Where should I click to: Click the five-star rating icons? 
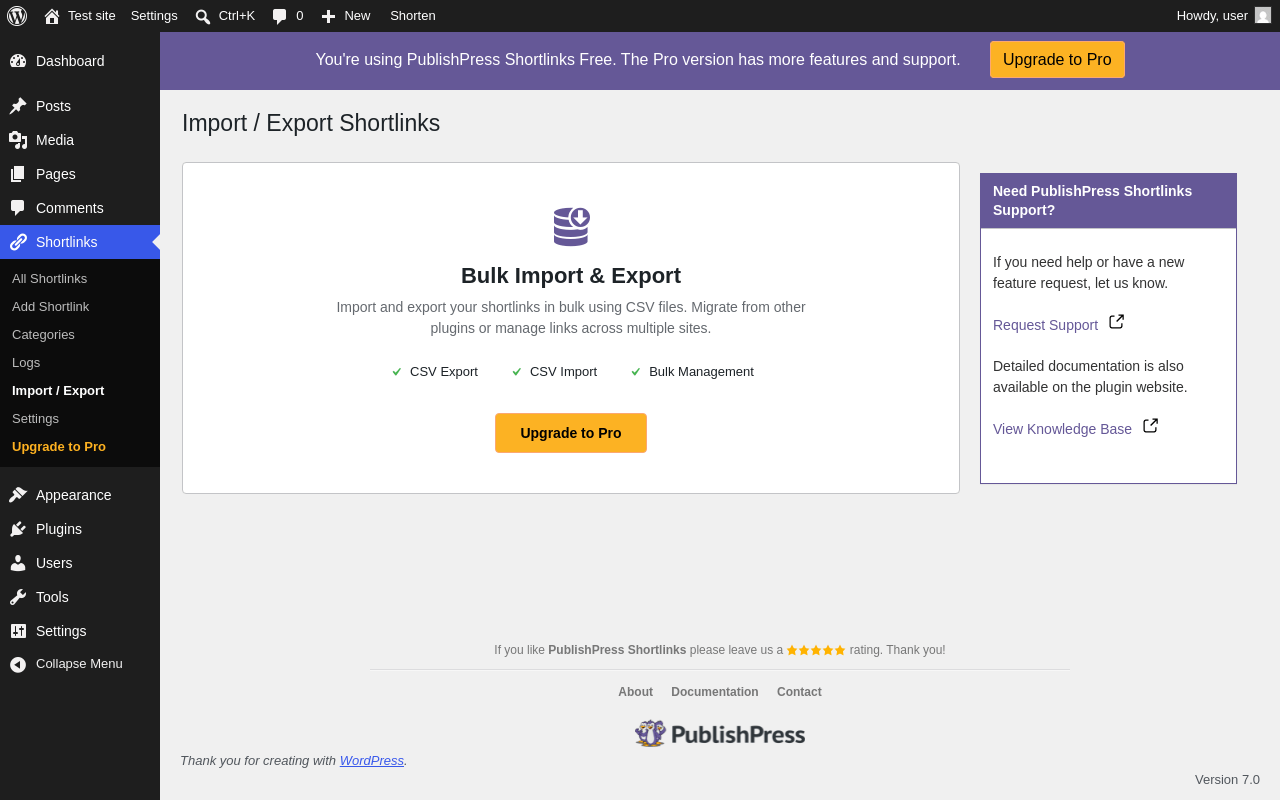coord(816,650)
